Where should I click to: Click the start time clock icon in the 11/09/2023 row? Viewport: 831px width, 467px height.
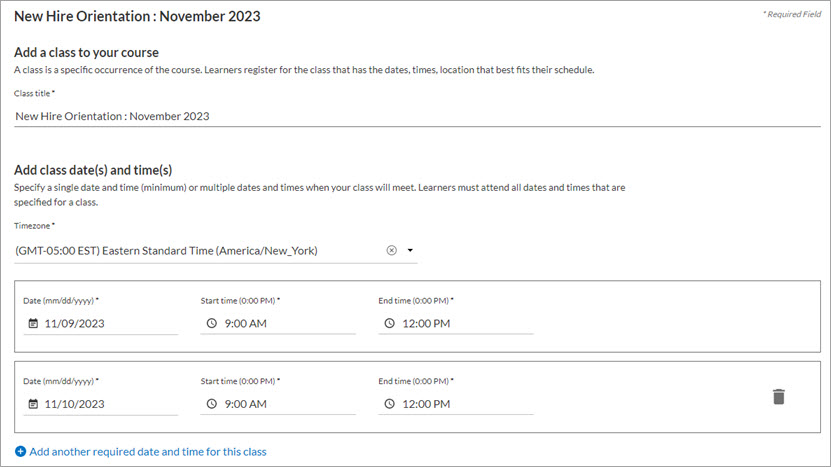tap(211, 323)
